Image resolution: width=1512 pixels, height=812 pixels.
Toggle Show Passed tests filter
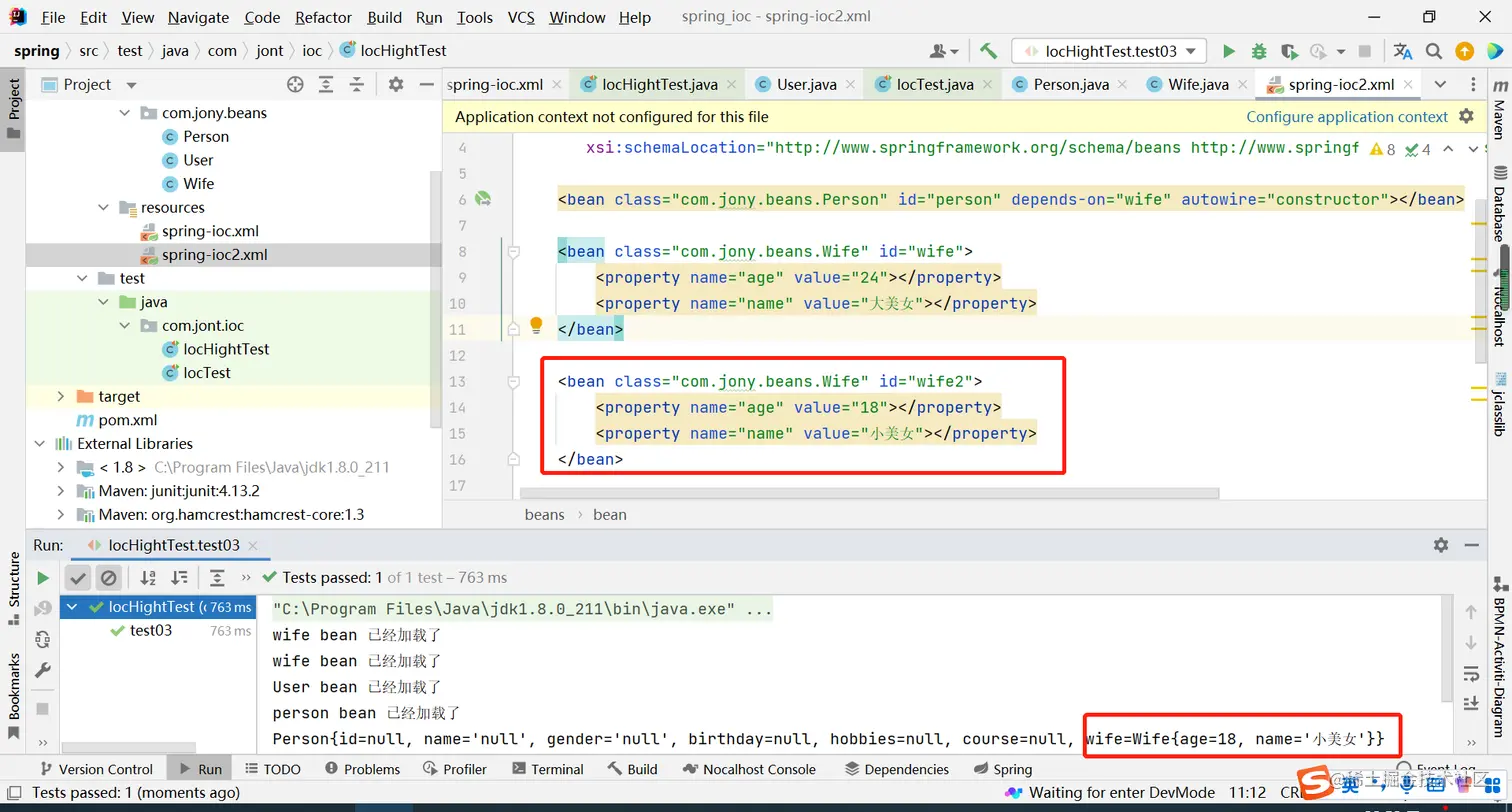78,578
